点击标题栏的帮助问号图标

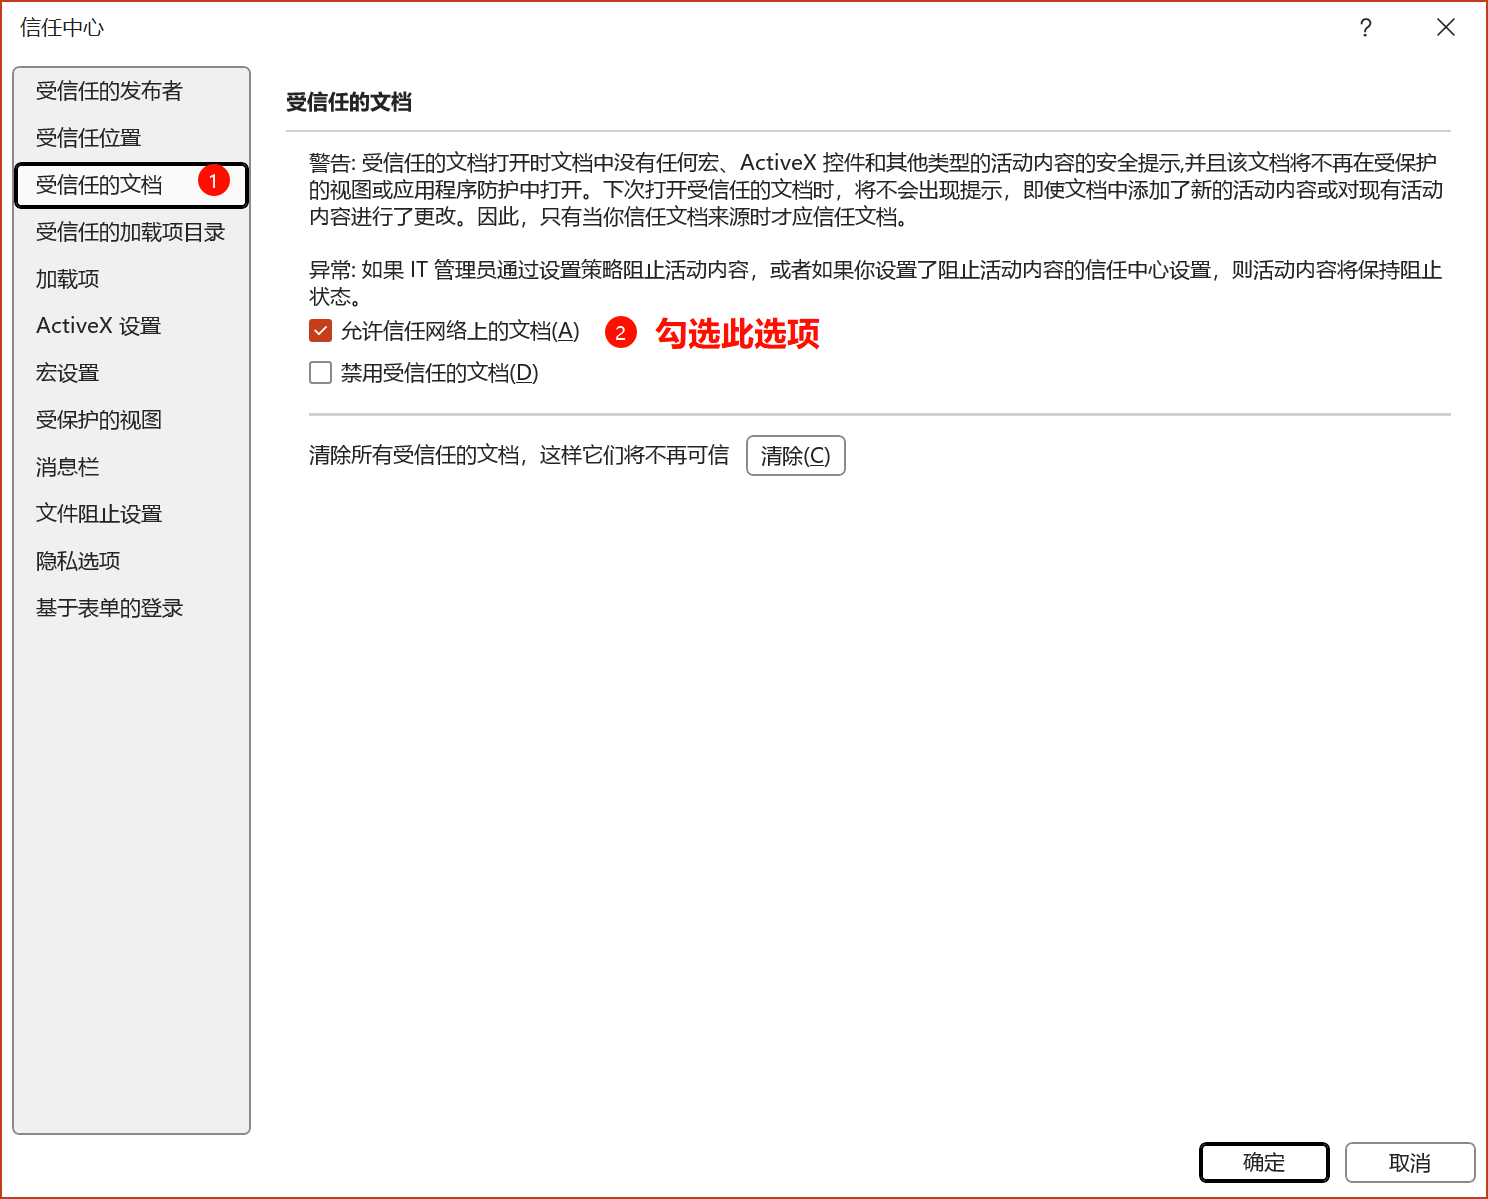pyautogui.click(x=1365, y=28)
